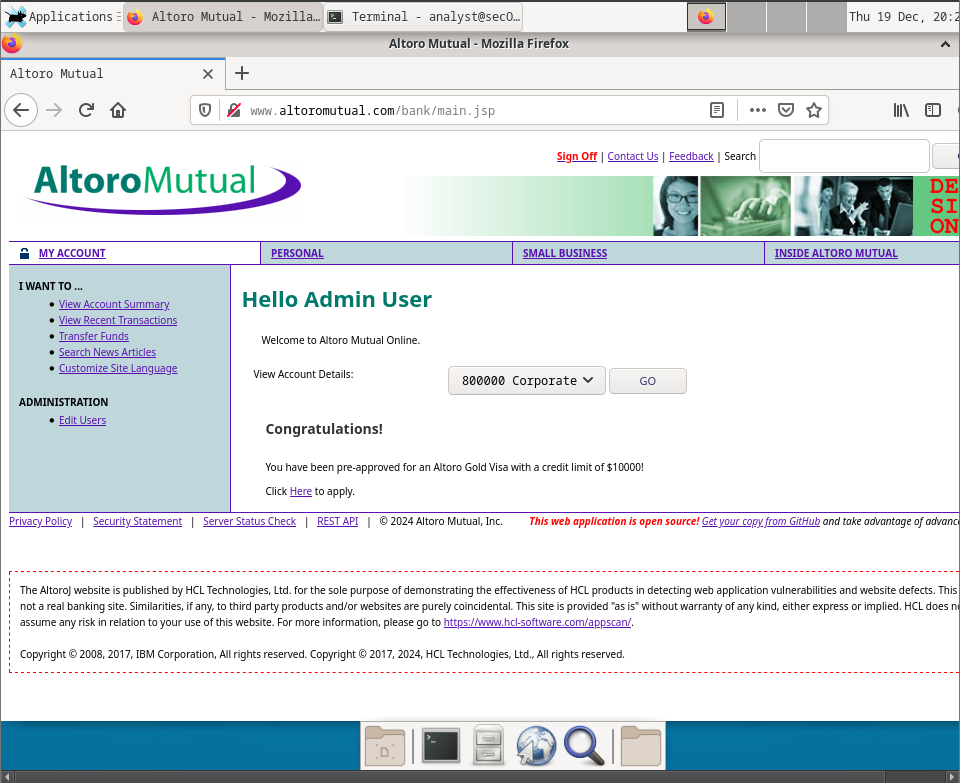Open Edit Users administration link
Viewport: 960px width, 783px height.
(82, 420)
